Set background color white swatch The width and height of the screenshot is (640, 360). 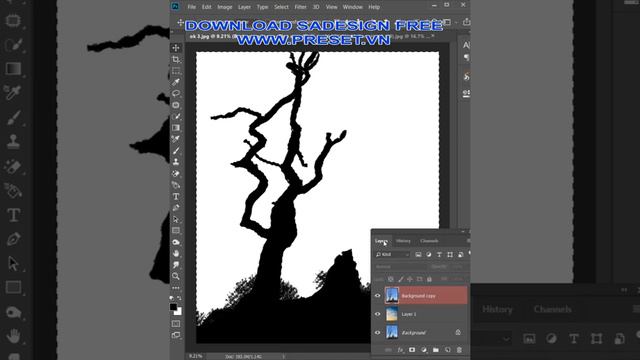click(179, 312)
